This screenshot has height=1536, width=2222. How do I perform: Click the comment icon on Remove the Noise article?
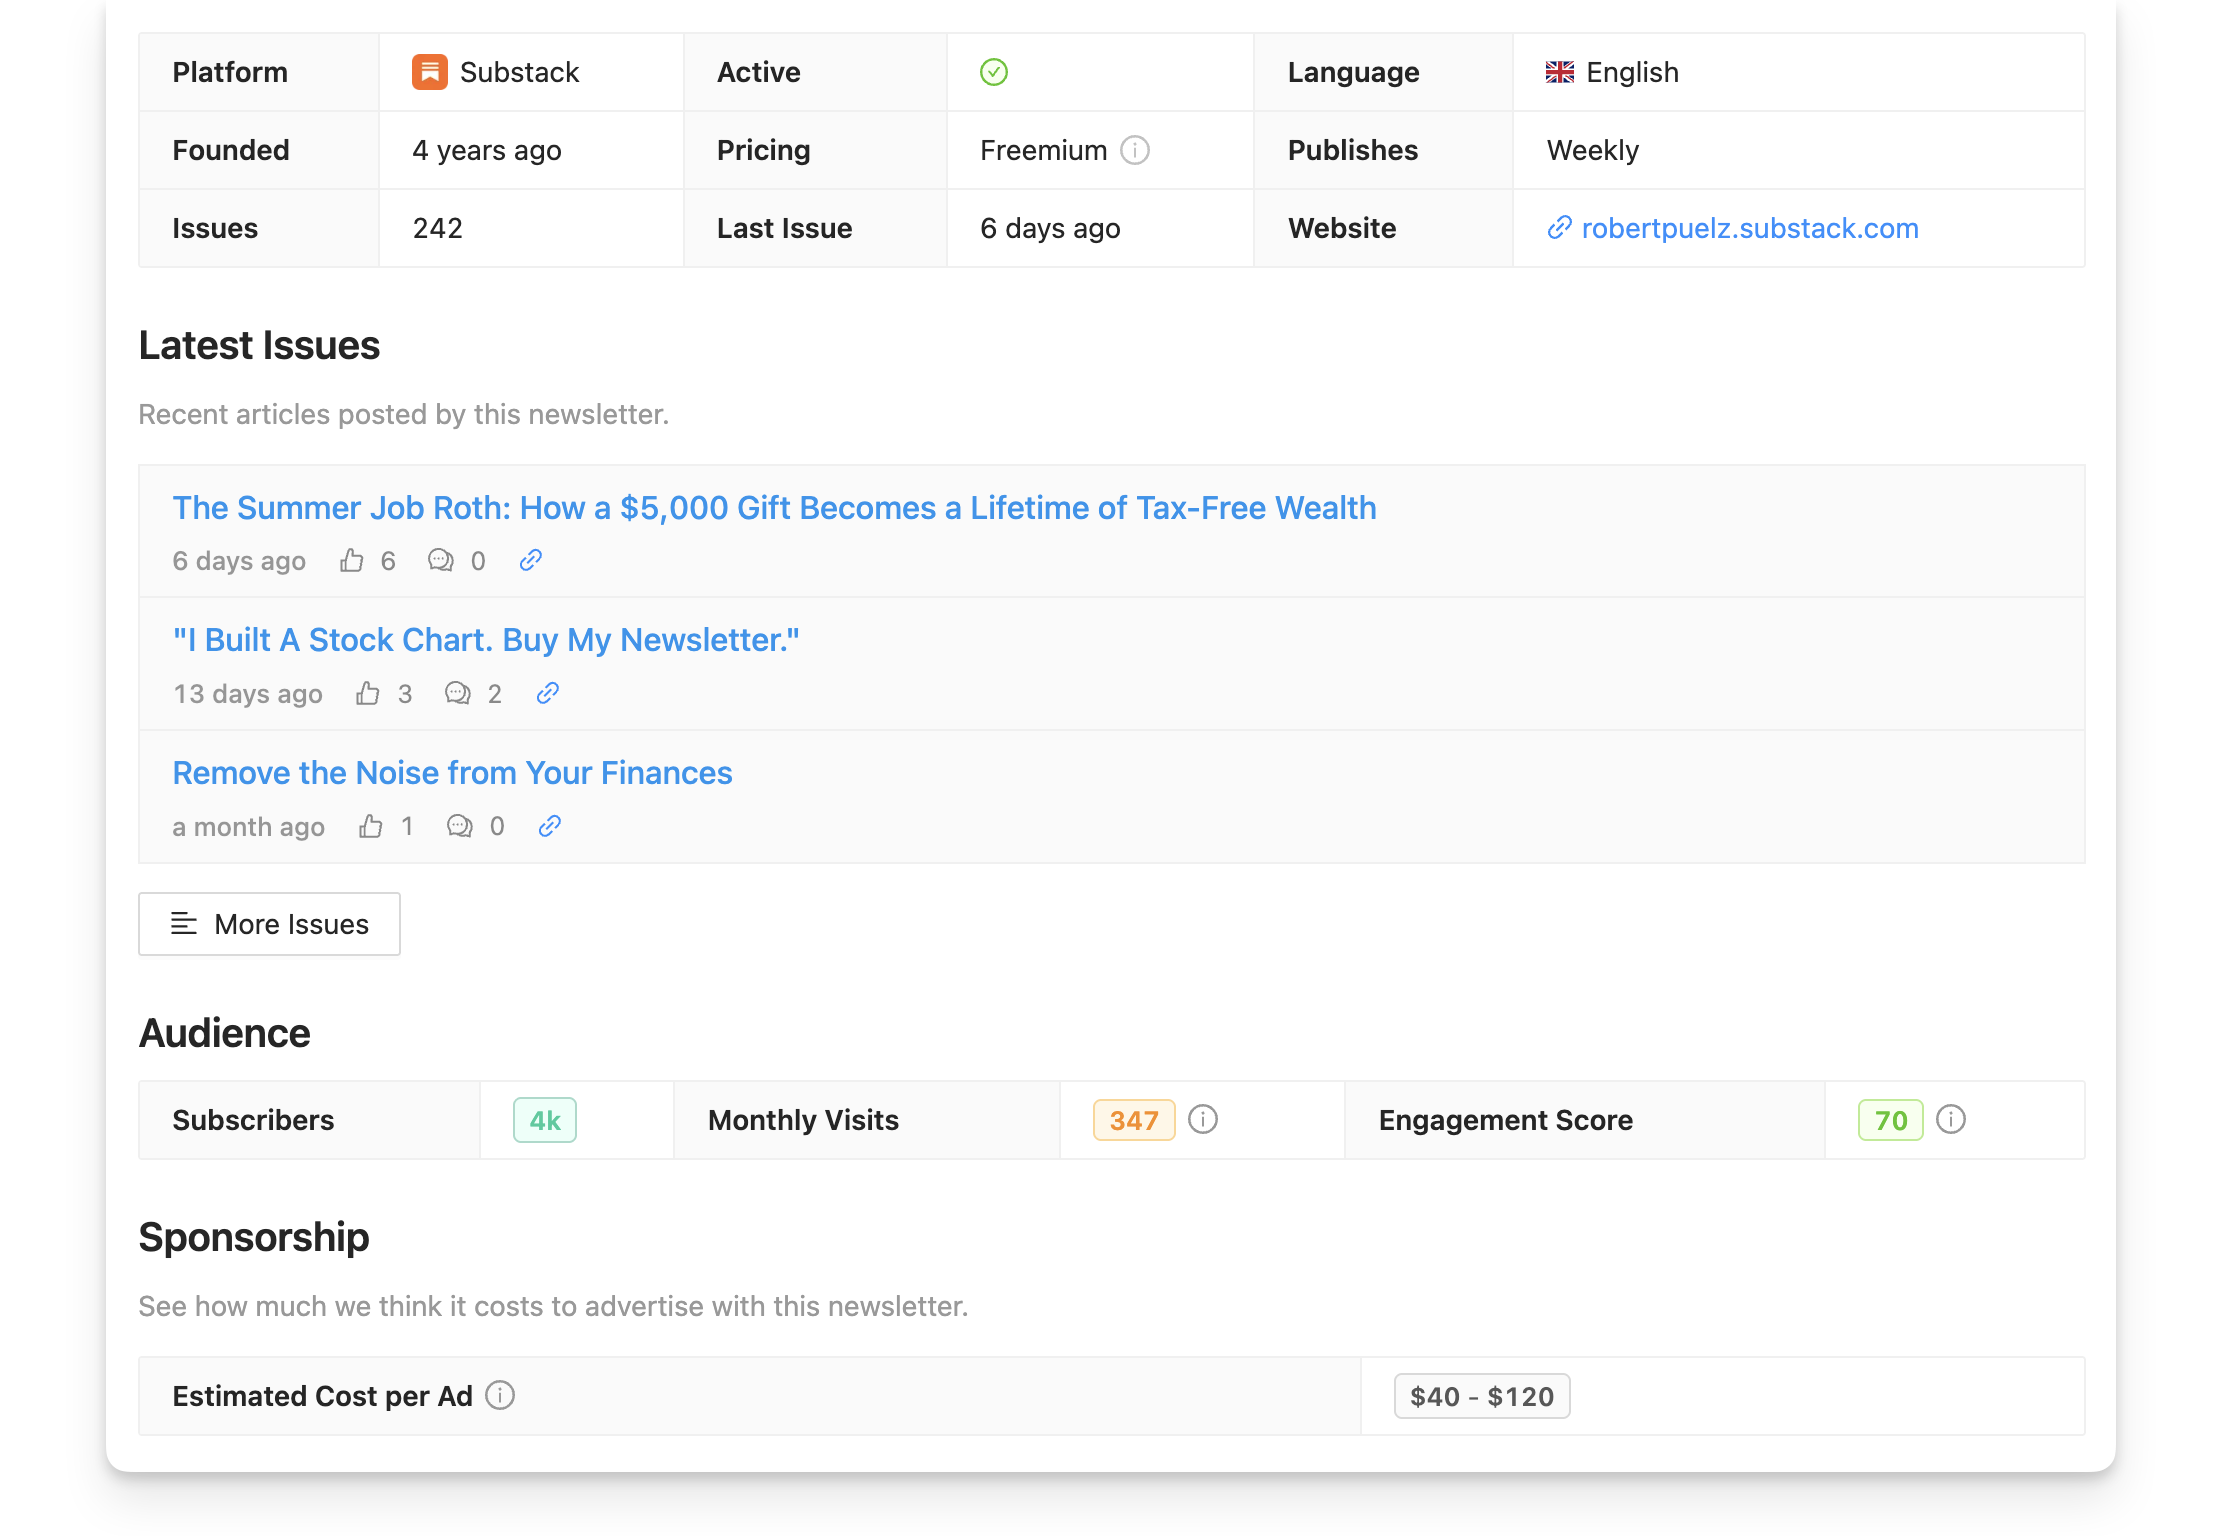(458, 826)
